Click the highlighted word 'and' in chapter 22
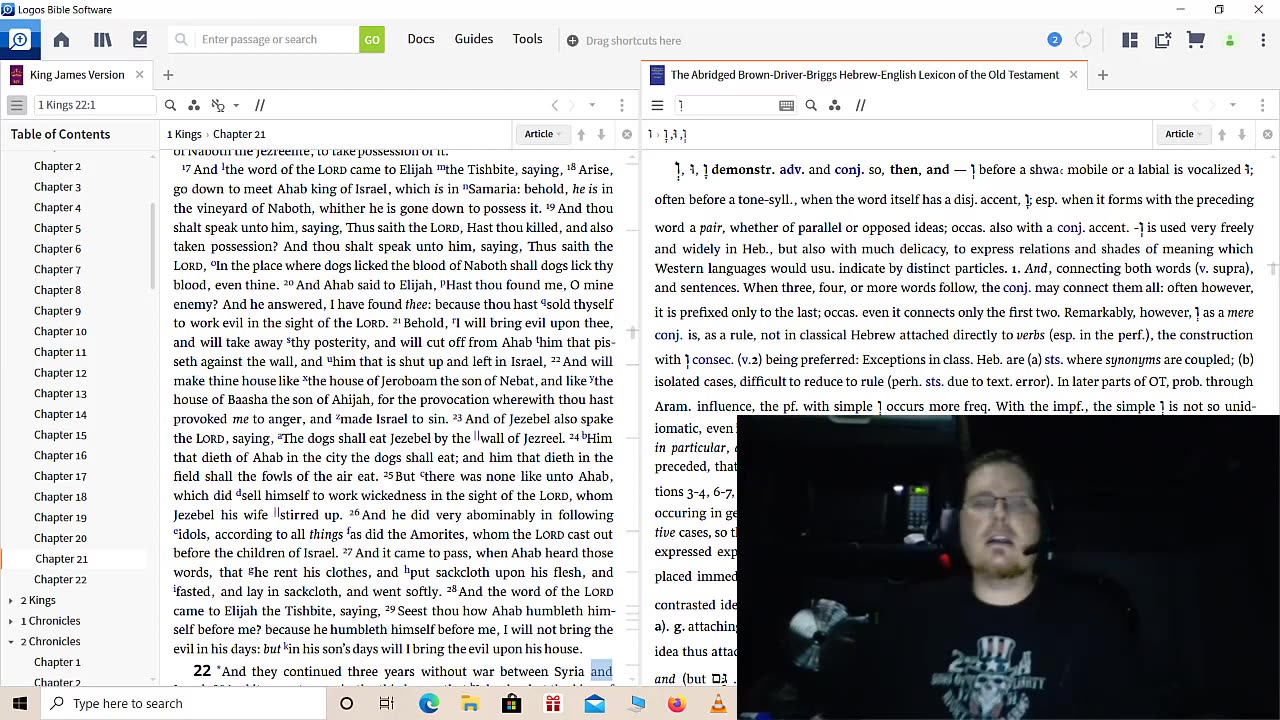The image size is (1280, 720). coord(601,672)
